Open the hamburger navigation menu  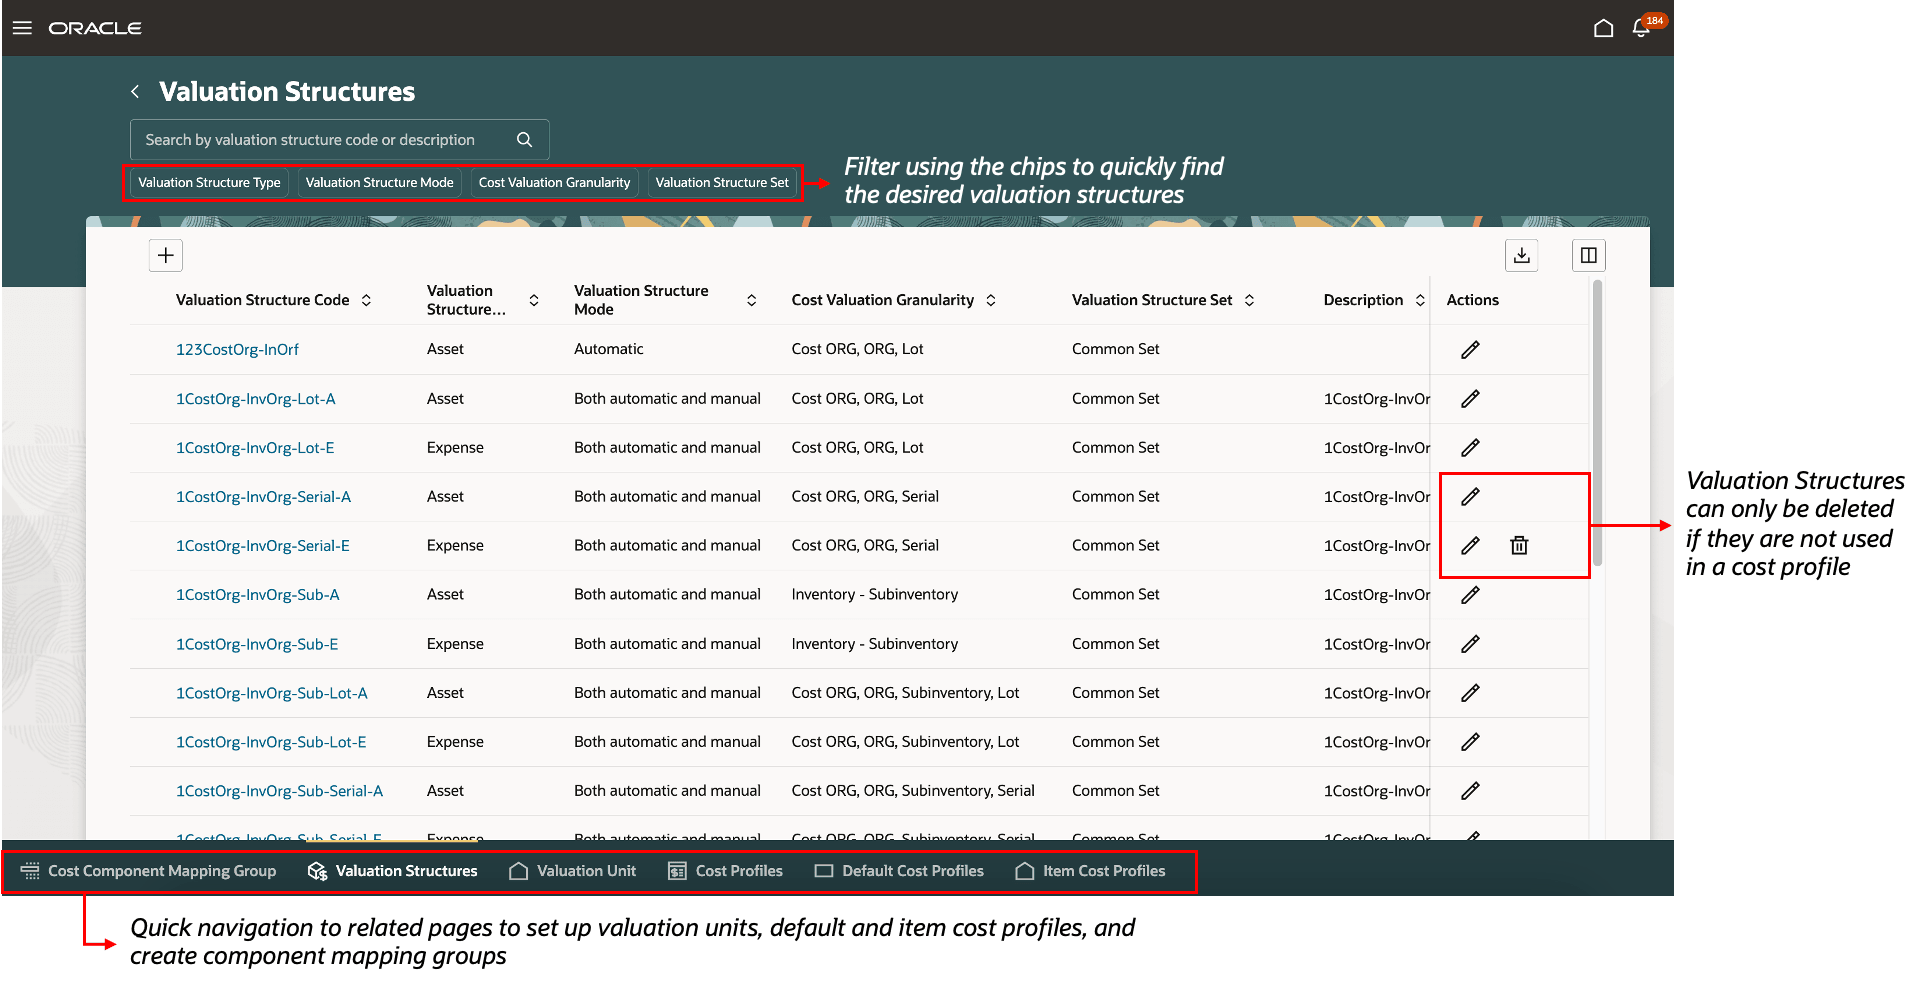pos(22,28)
